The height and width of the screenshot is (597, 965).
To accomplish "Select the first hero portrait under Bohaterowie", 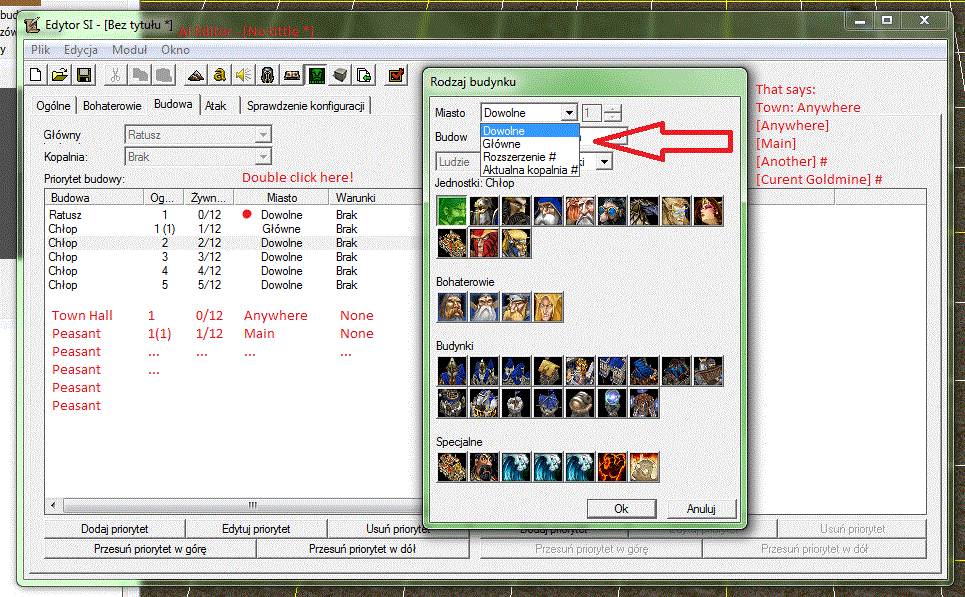I will [452, 307].
